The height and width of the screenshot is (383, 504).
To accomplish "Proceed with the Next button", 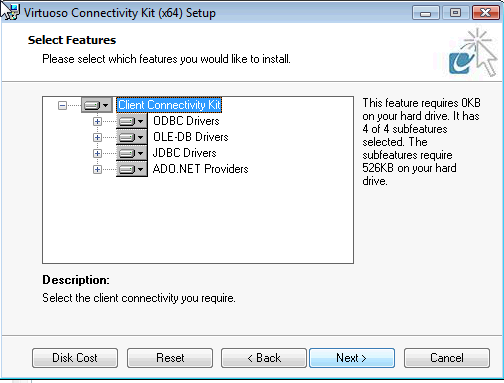I will click(352, 358).
